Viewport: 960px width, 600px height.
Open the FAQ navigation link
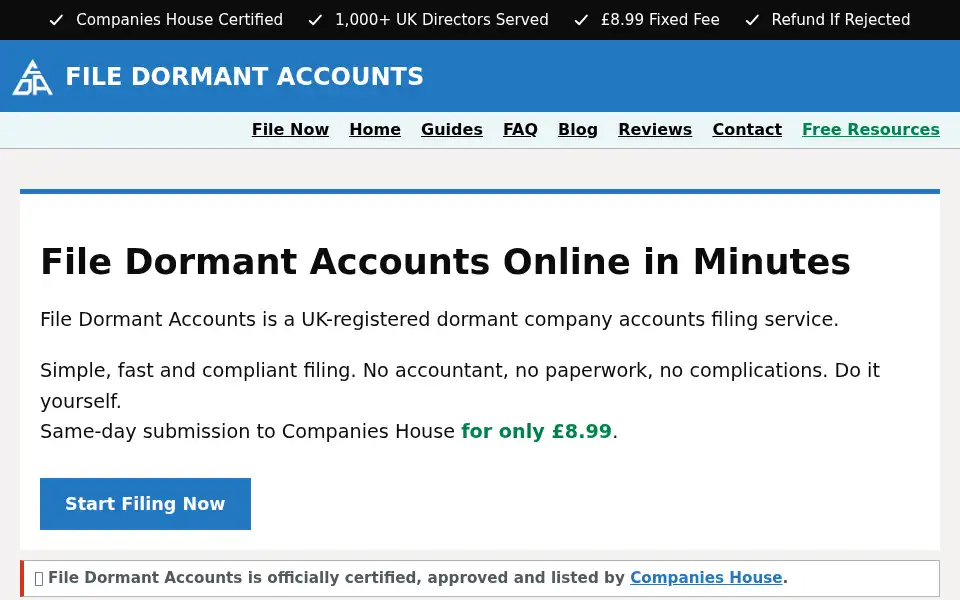click(x=520, y=130)
